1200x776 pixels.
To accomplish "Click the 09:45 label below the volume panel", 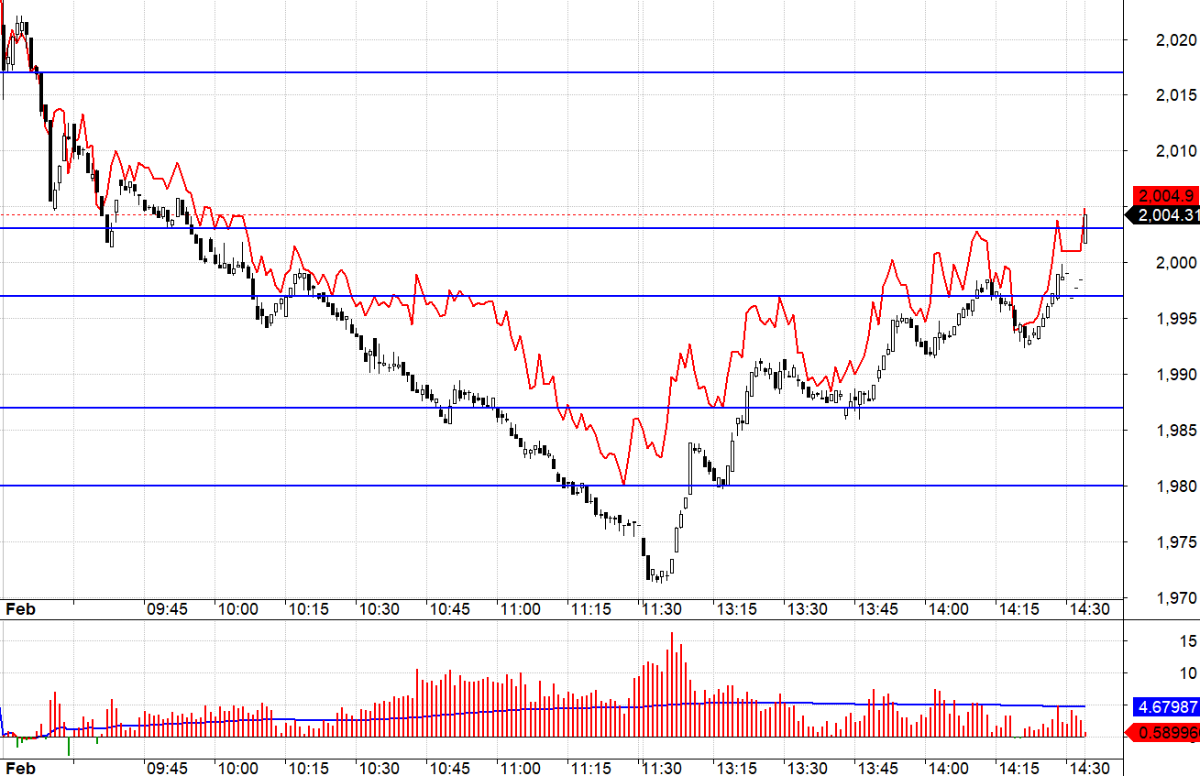I will click(x=167, y=768).
